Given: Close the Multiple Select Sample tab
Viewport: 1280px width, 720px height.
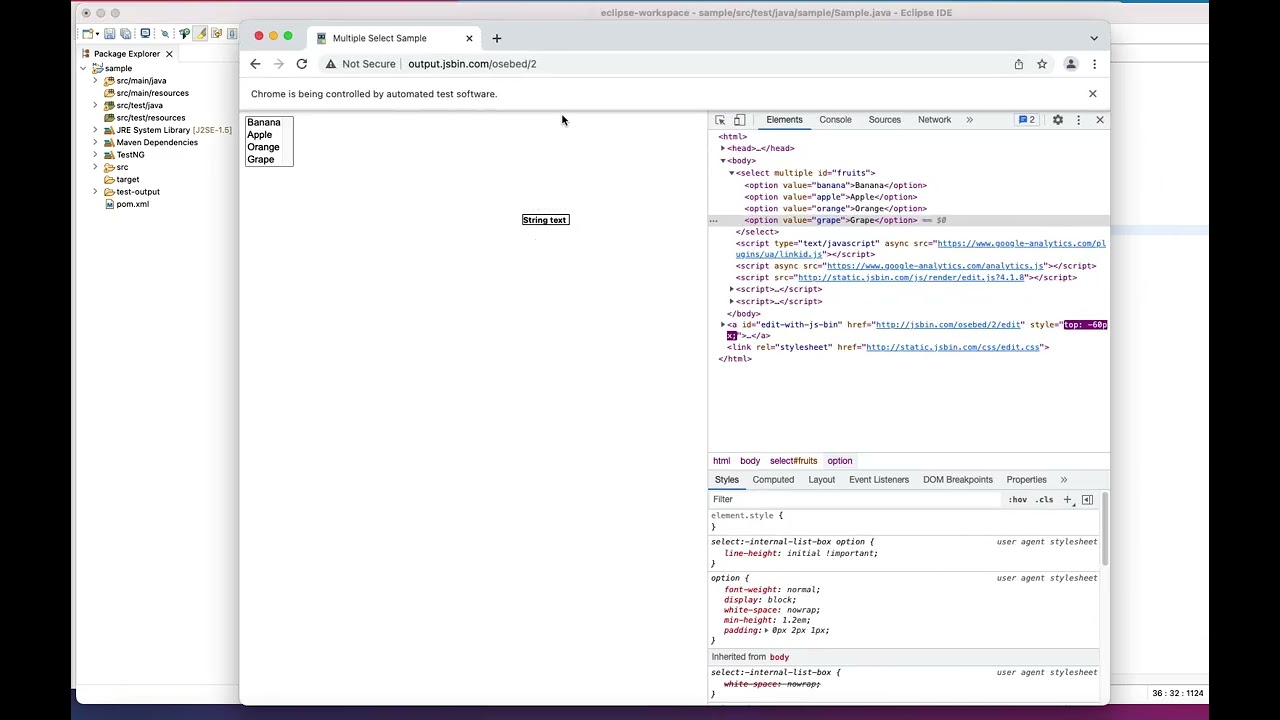Looking at the screenshot, I should pyautogui.click(x=469, y=38).
